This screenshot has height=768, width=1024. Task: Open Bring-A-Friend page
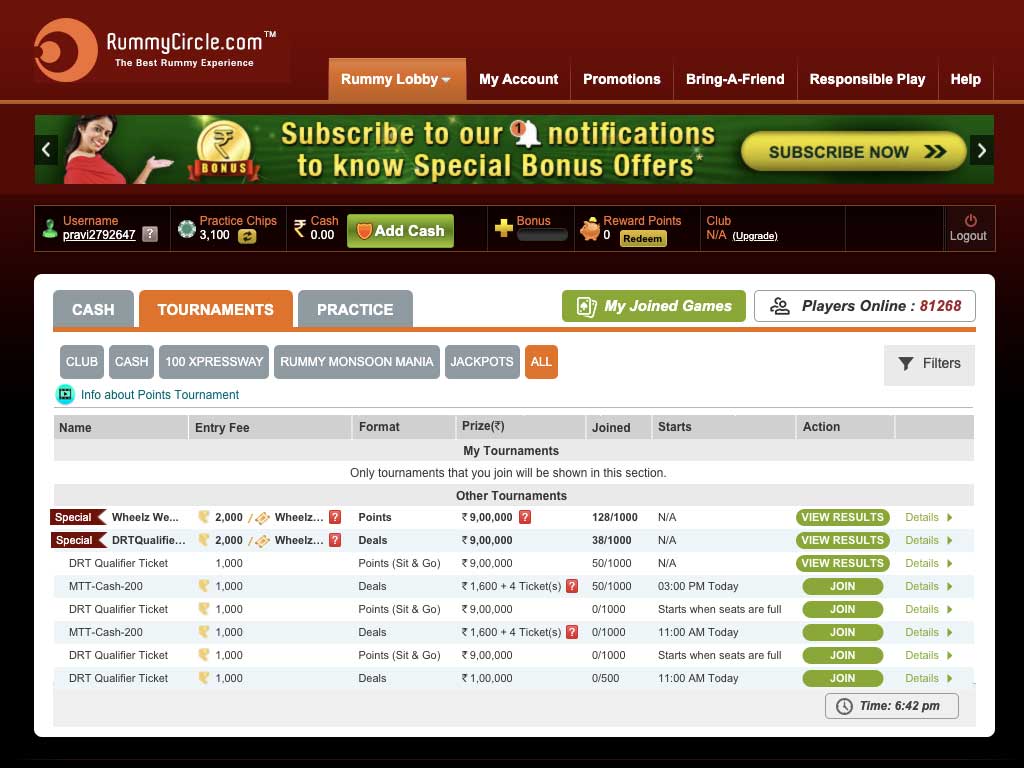pos(735,79)
